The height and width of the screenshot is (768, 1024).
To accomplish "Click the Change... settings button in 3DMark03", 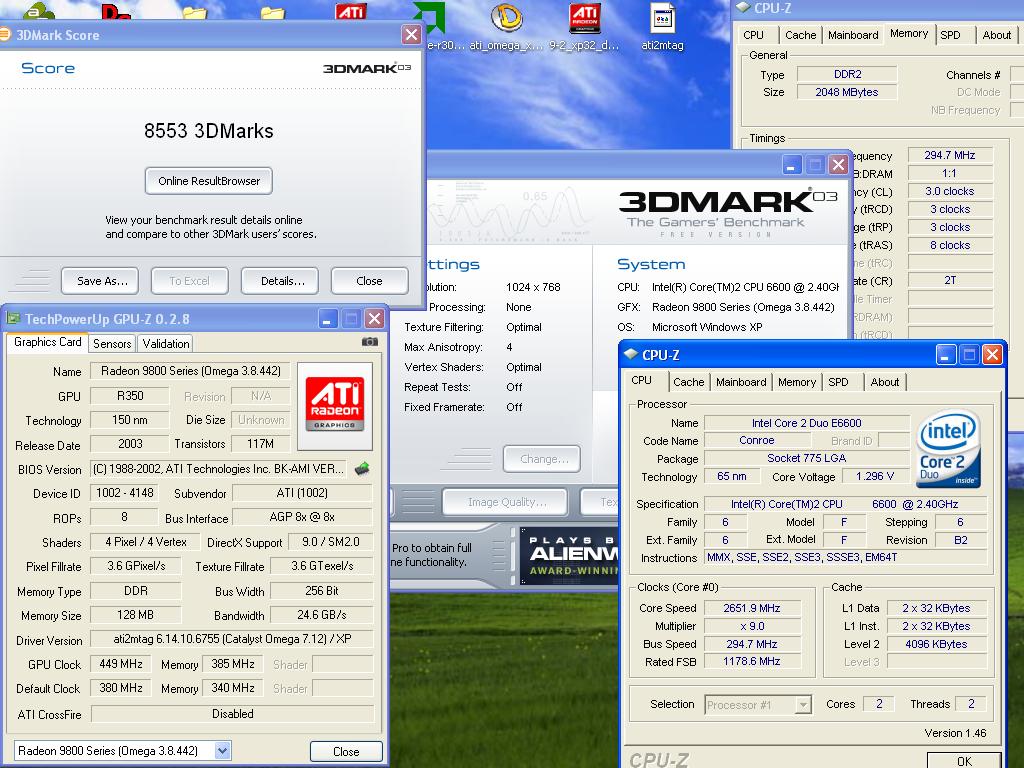I will 542,459.
